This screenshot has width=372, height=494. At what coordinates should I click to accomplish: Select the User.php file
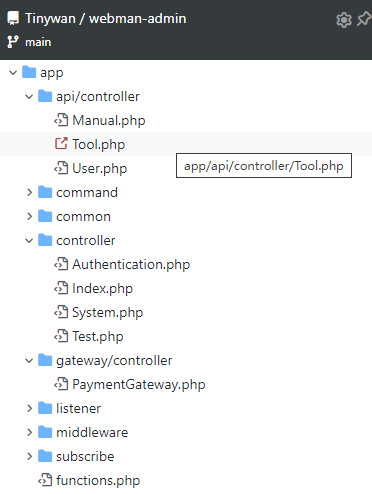[x=100, y=168]
